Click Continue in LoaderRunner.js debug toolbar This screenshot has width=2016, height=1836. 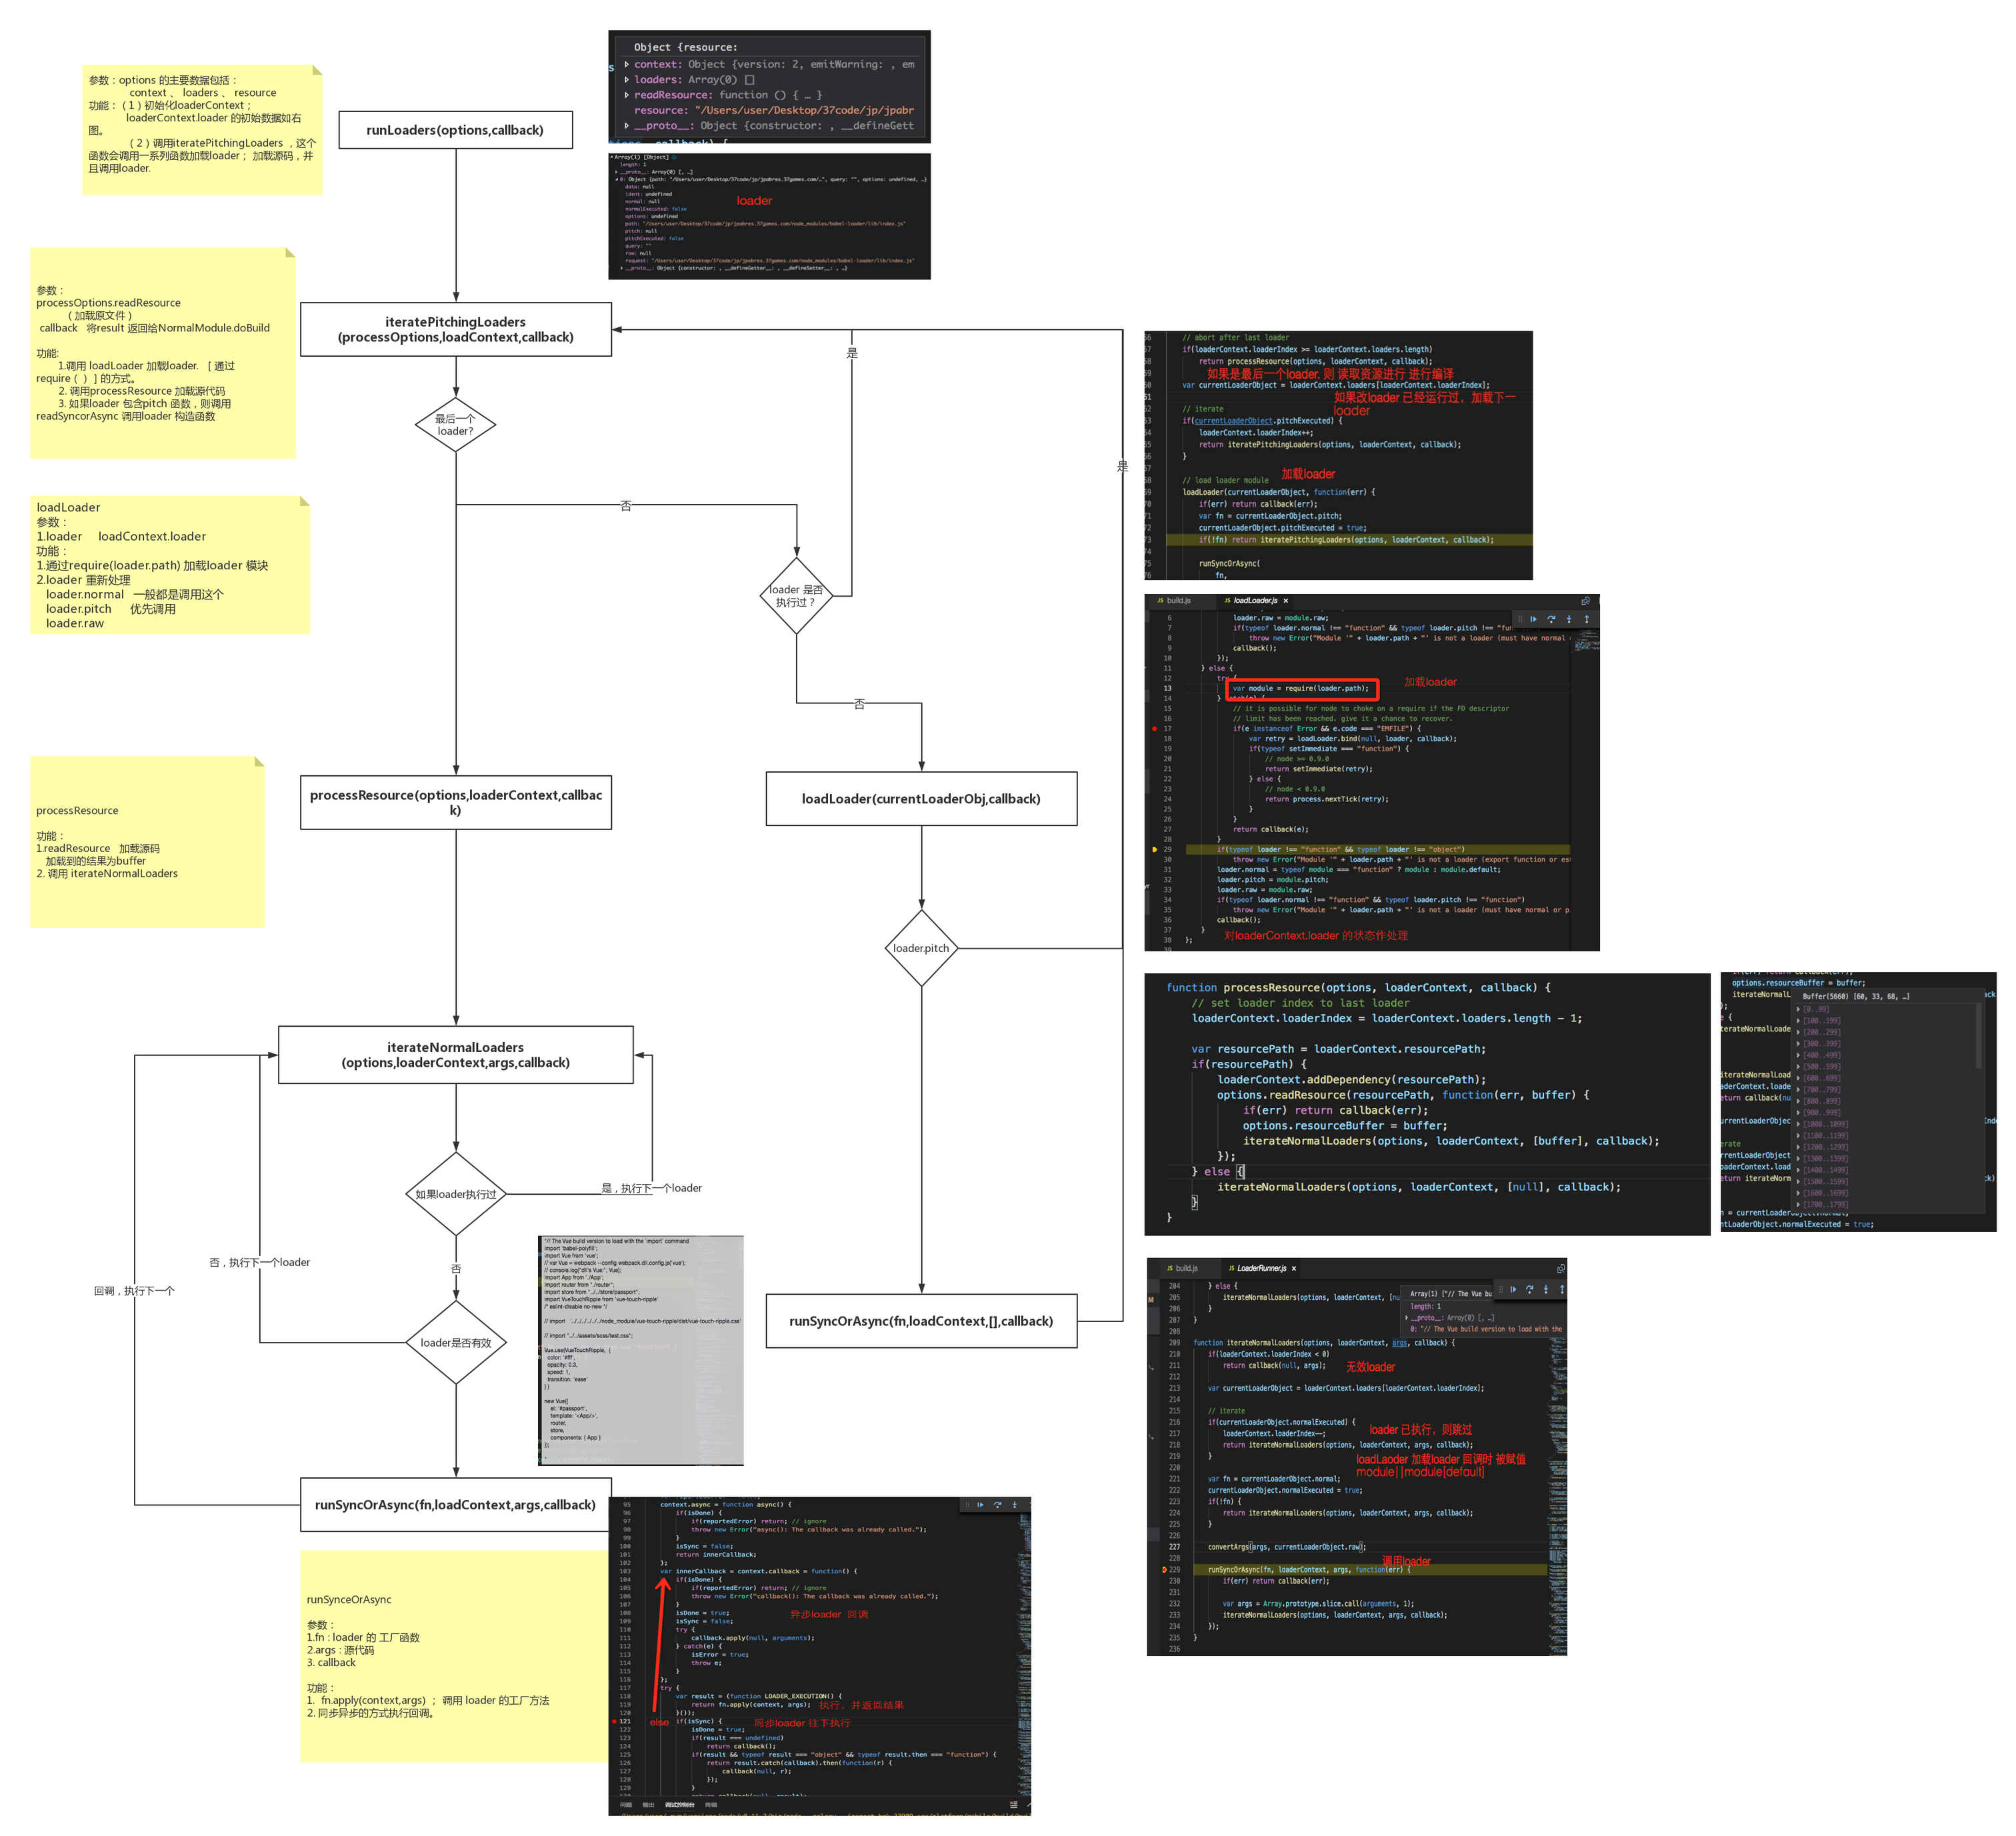coord(1512,1289)
